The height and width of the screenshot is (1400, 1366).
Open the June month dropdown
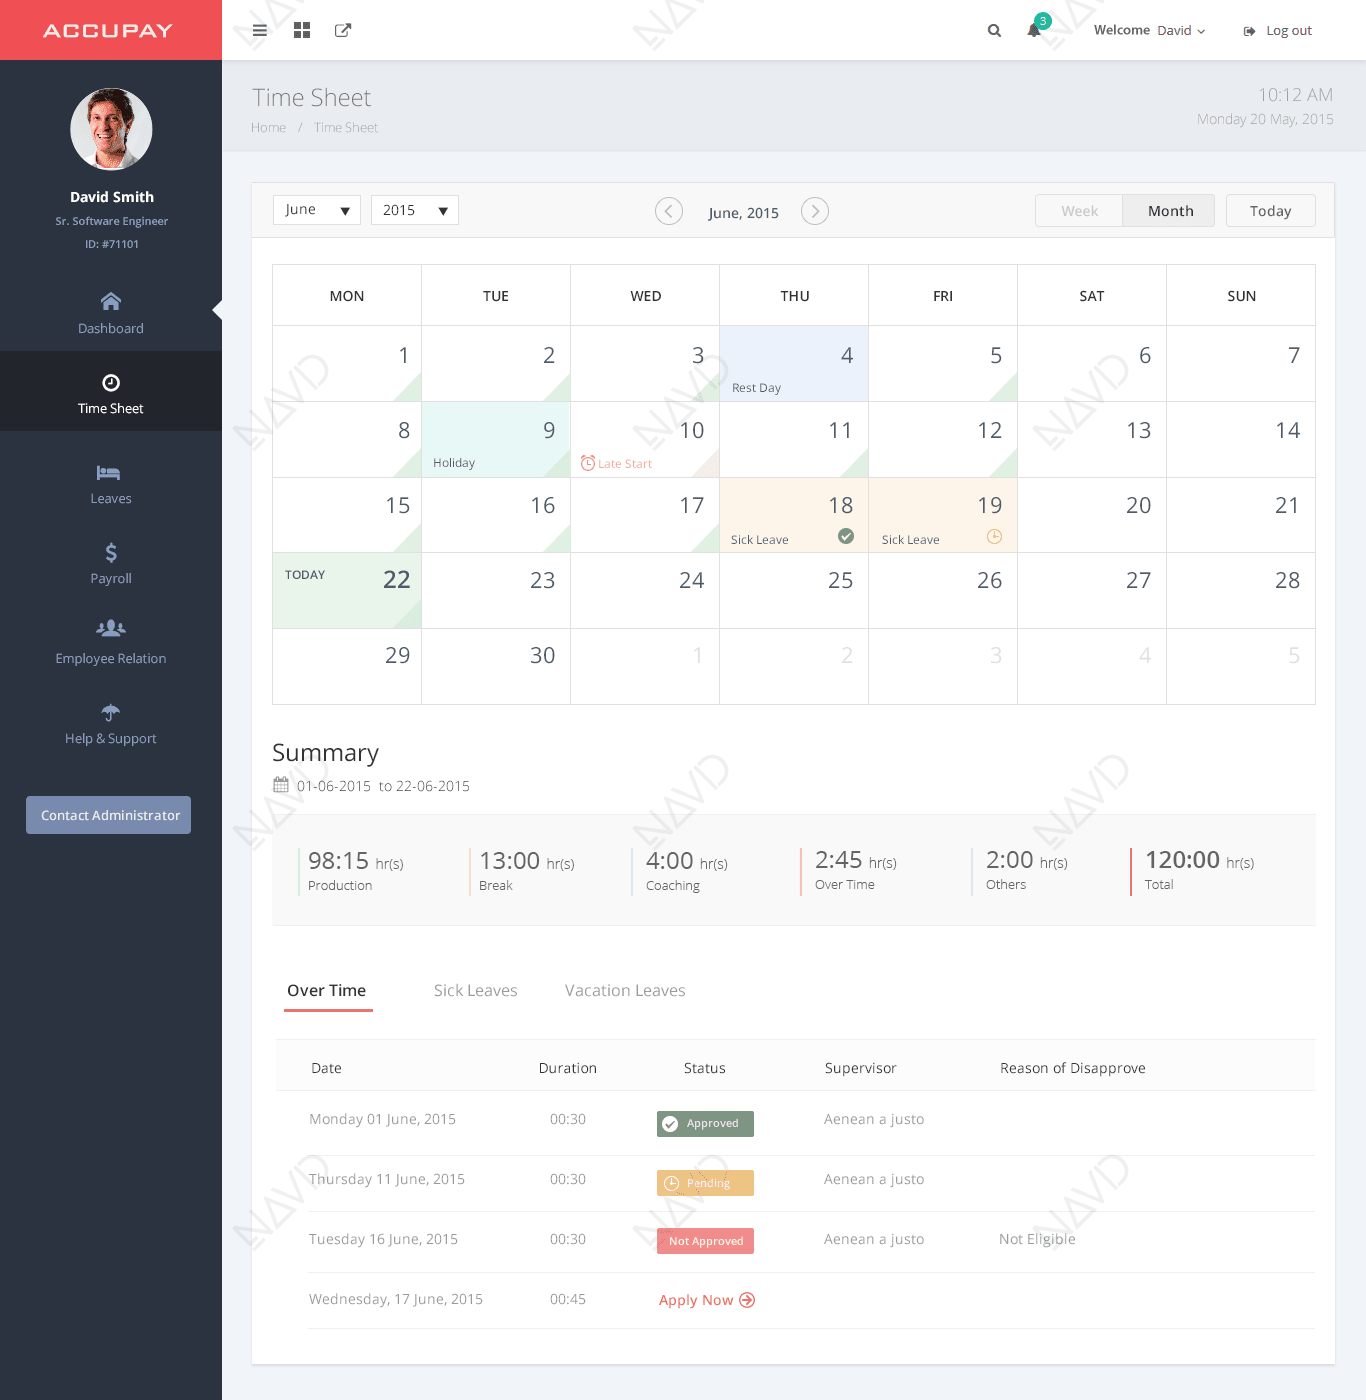316,210
